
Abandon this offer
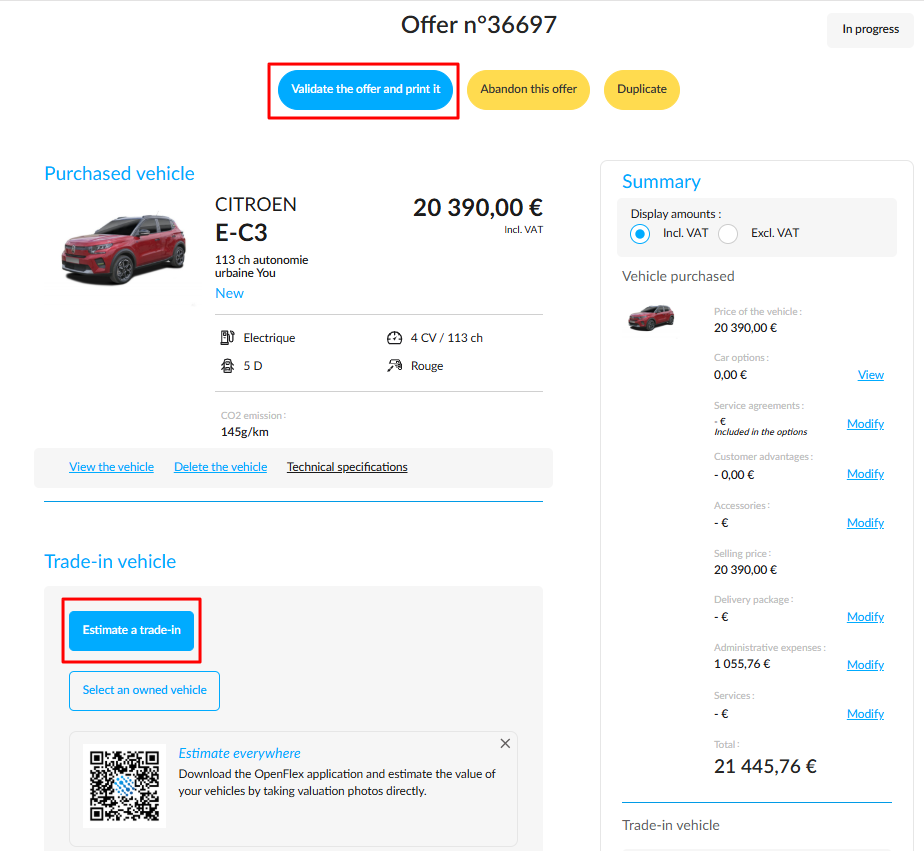click(529, 90)
